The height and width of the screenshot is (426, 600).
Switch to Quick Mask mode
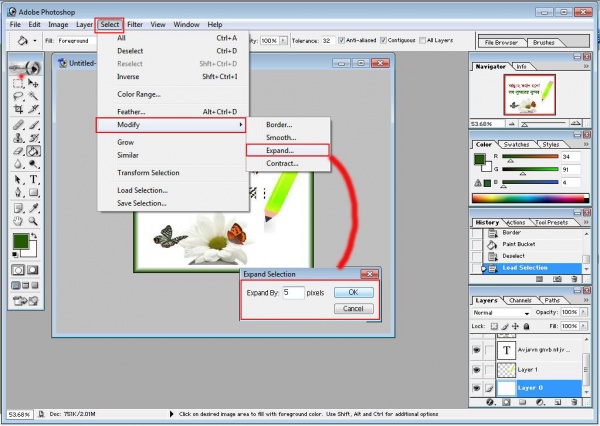point(33,270)
